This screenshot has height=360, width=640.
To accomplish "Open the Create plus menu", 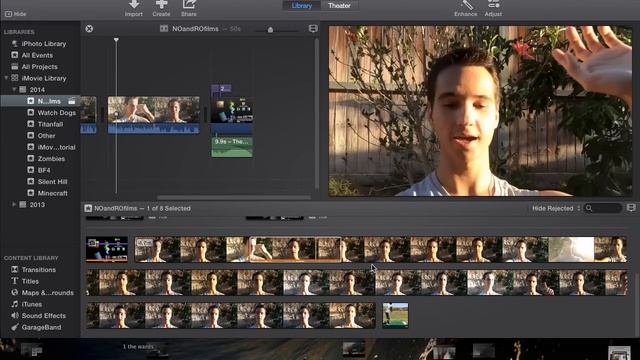I will [161, 4].
